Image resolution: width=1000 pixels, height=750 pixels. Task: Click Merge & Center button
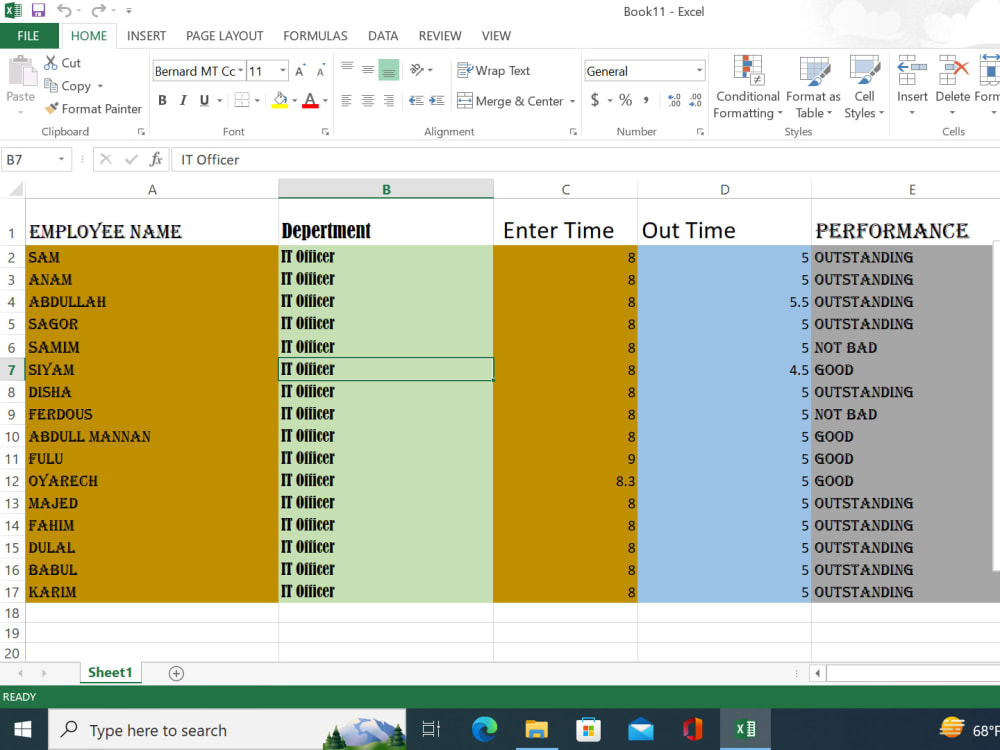[x=510, y=101]
